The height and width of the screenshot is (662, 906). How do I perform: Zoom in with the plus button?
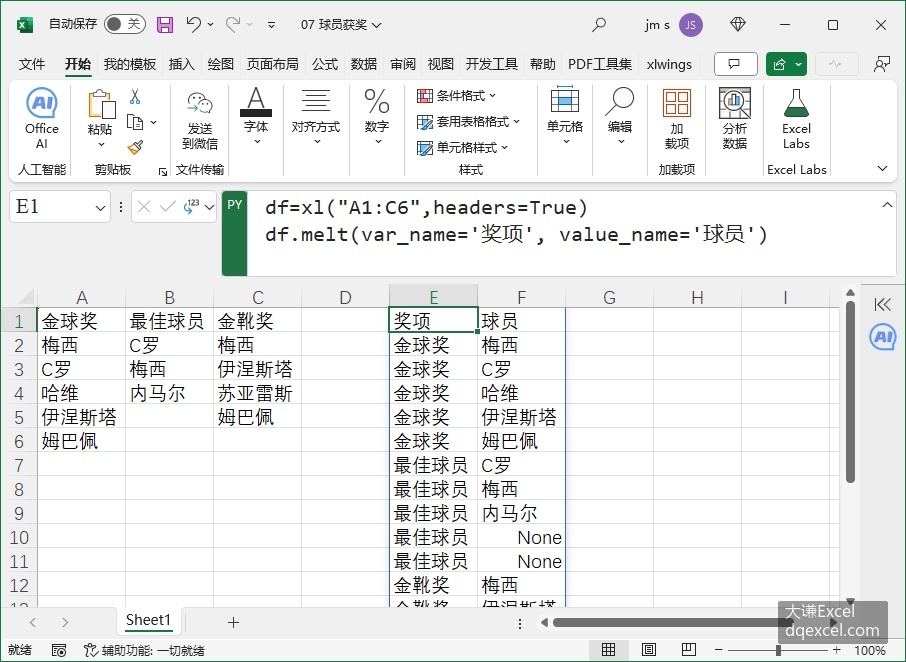[x=836, y=650]
